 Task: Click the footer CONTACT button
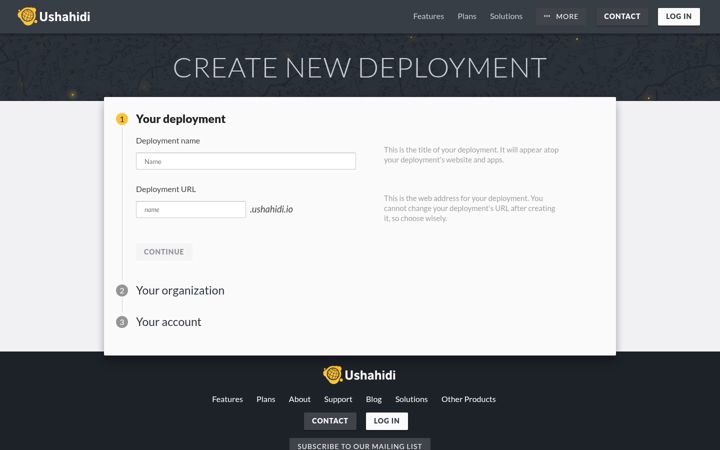click(x=330, y=421)
